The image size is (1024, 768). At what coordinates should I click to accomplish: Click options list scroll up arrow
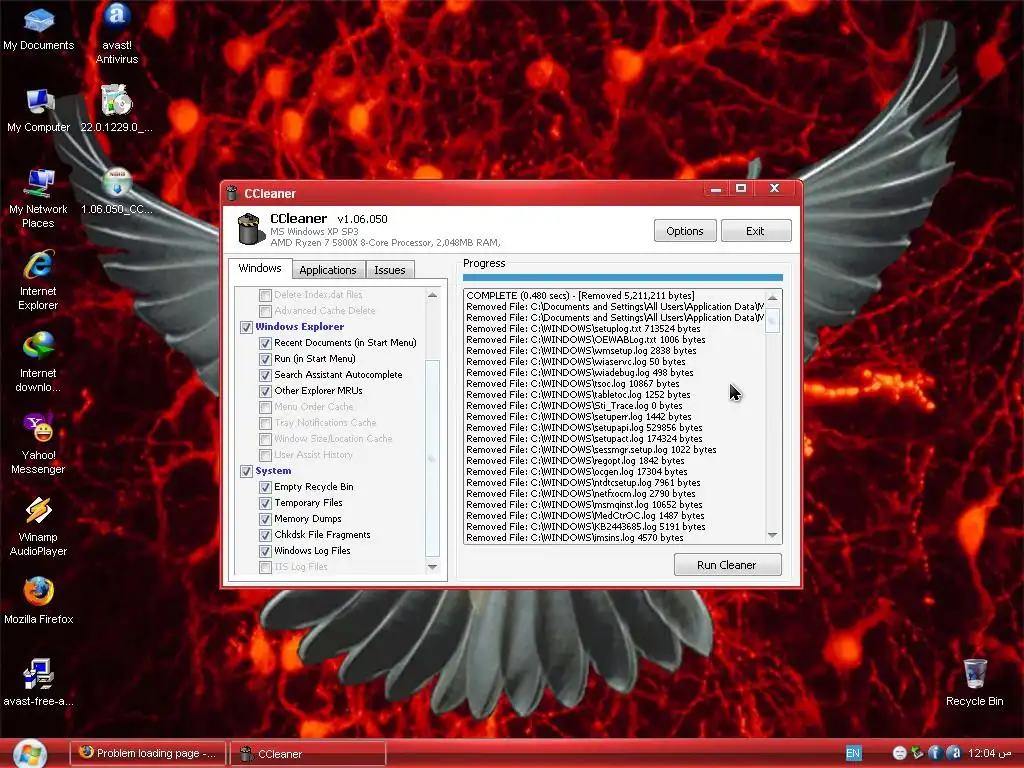point(432,295)
